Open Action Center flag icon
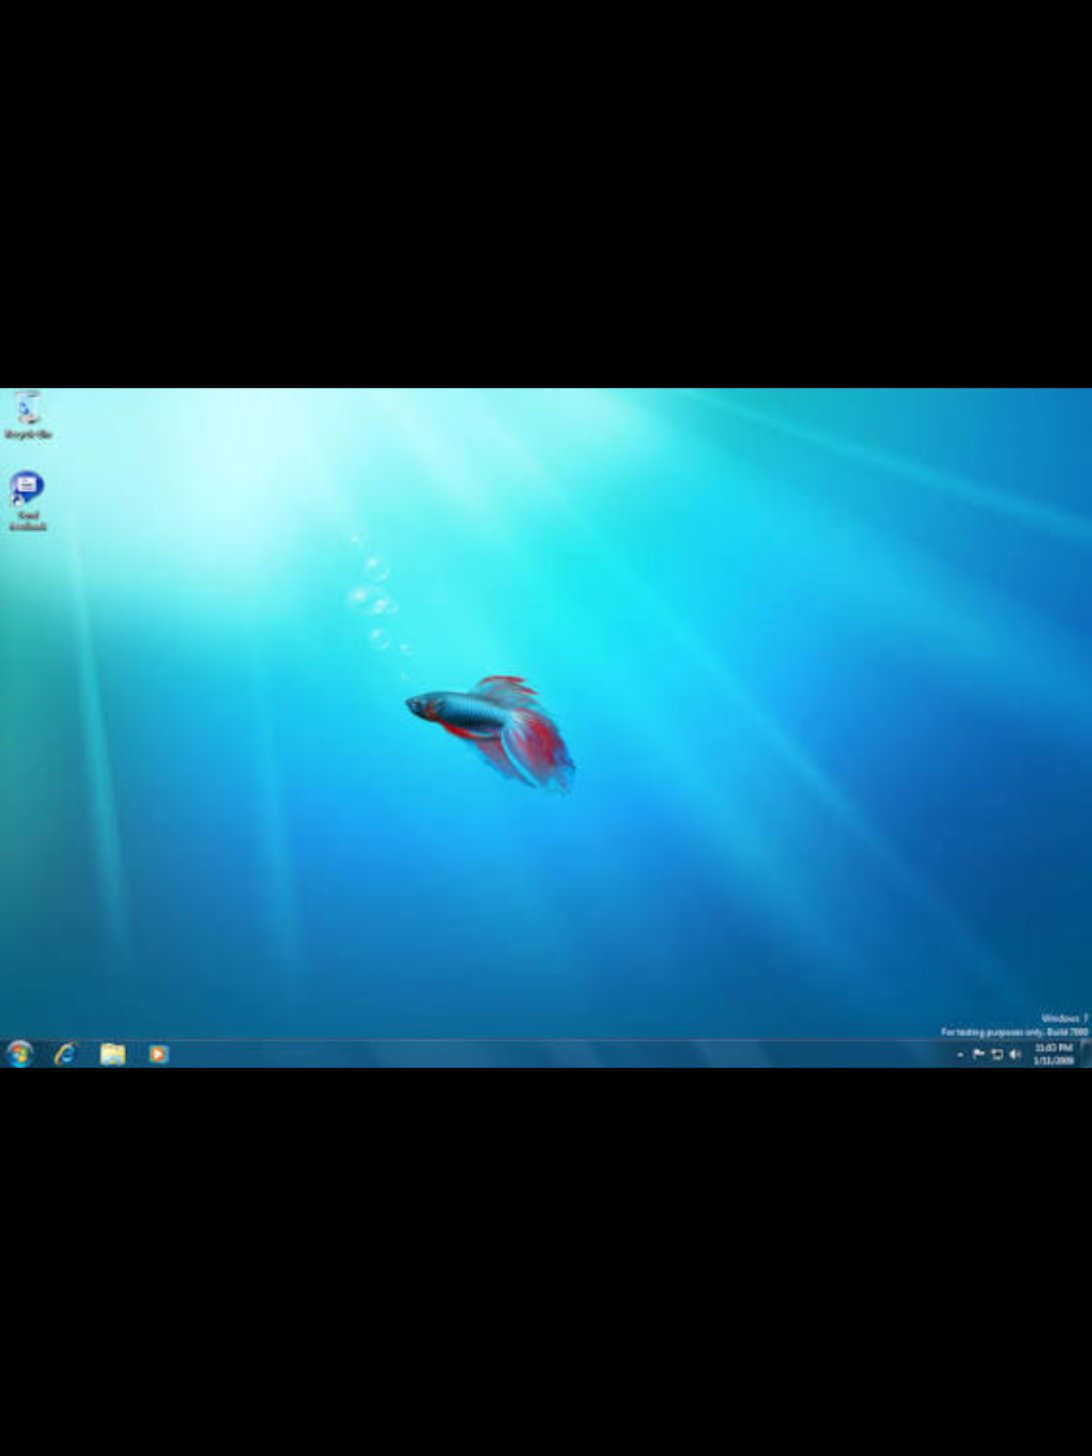Screen dimensions: 1092x1456 (979, 1054)
